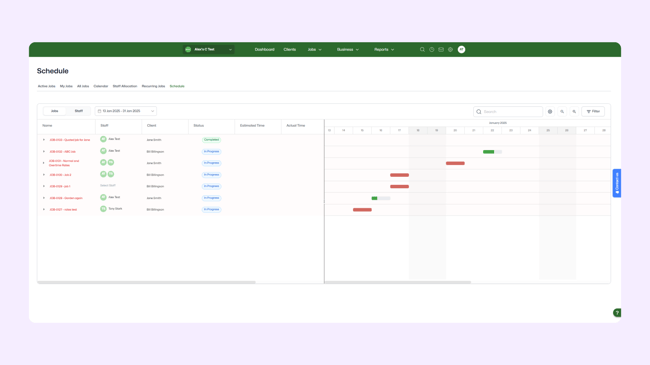The width and height of the screenshot is (650, 365).
Task: Click the zoom icon immediately left of the Filter button
Action: click(574, 112)
